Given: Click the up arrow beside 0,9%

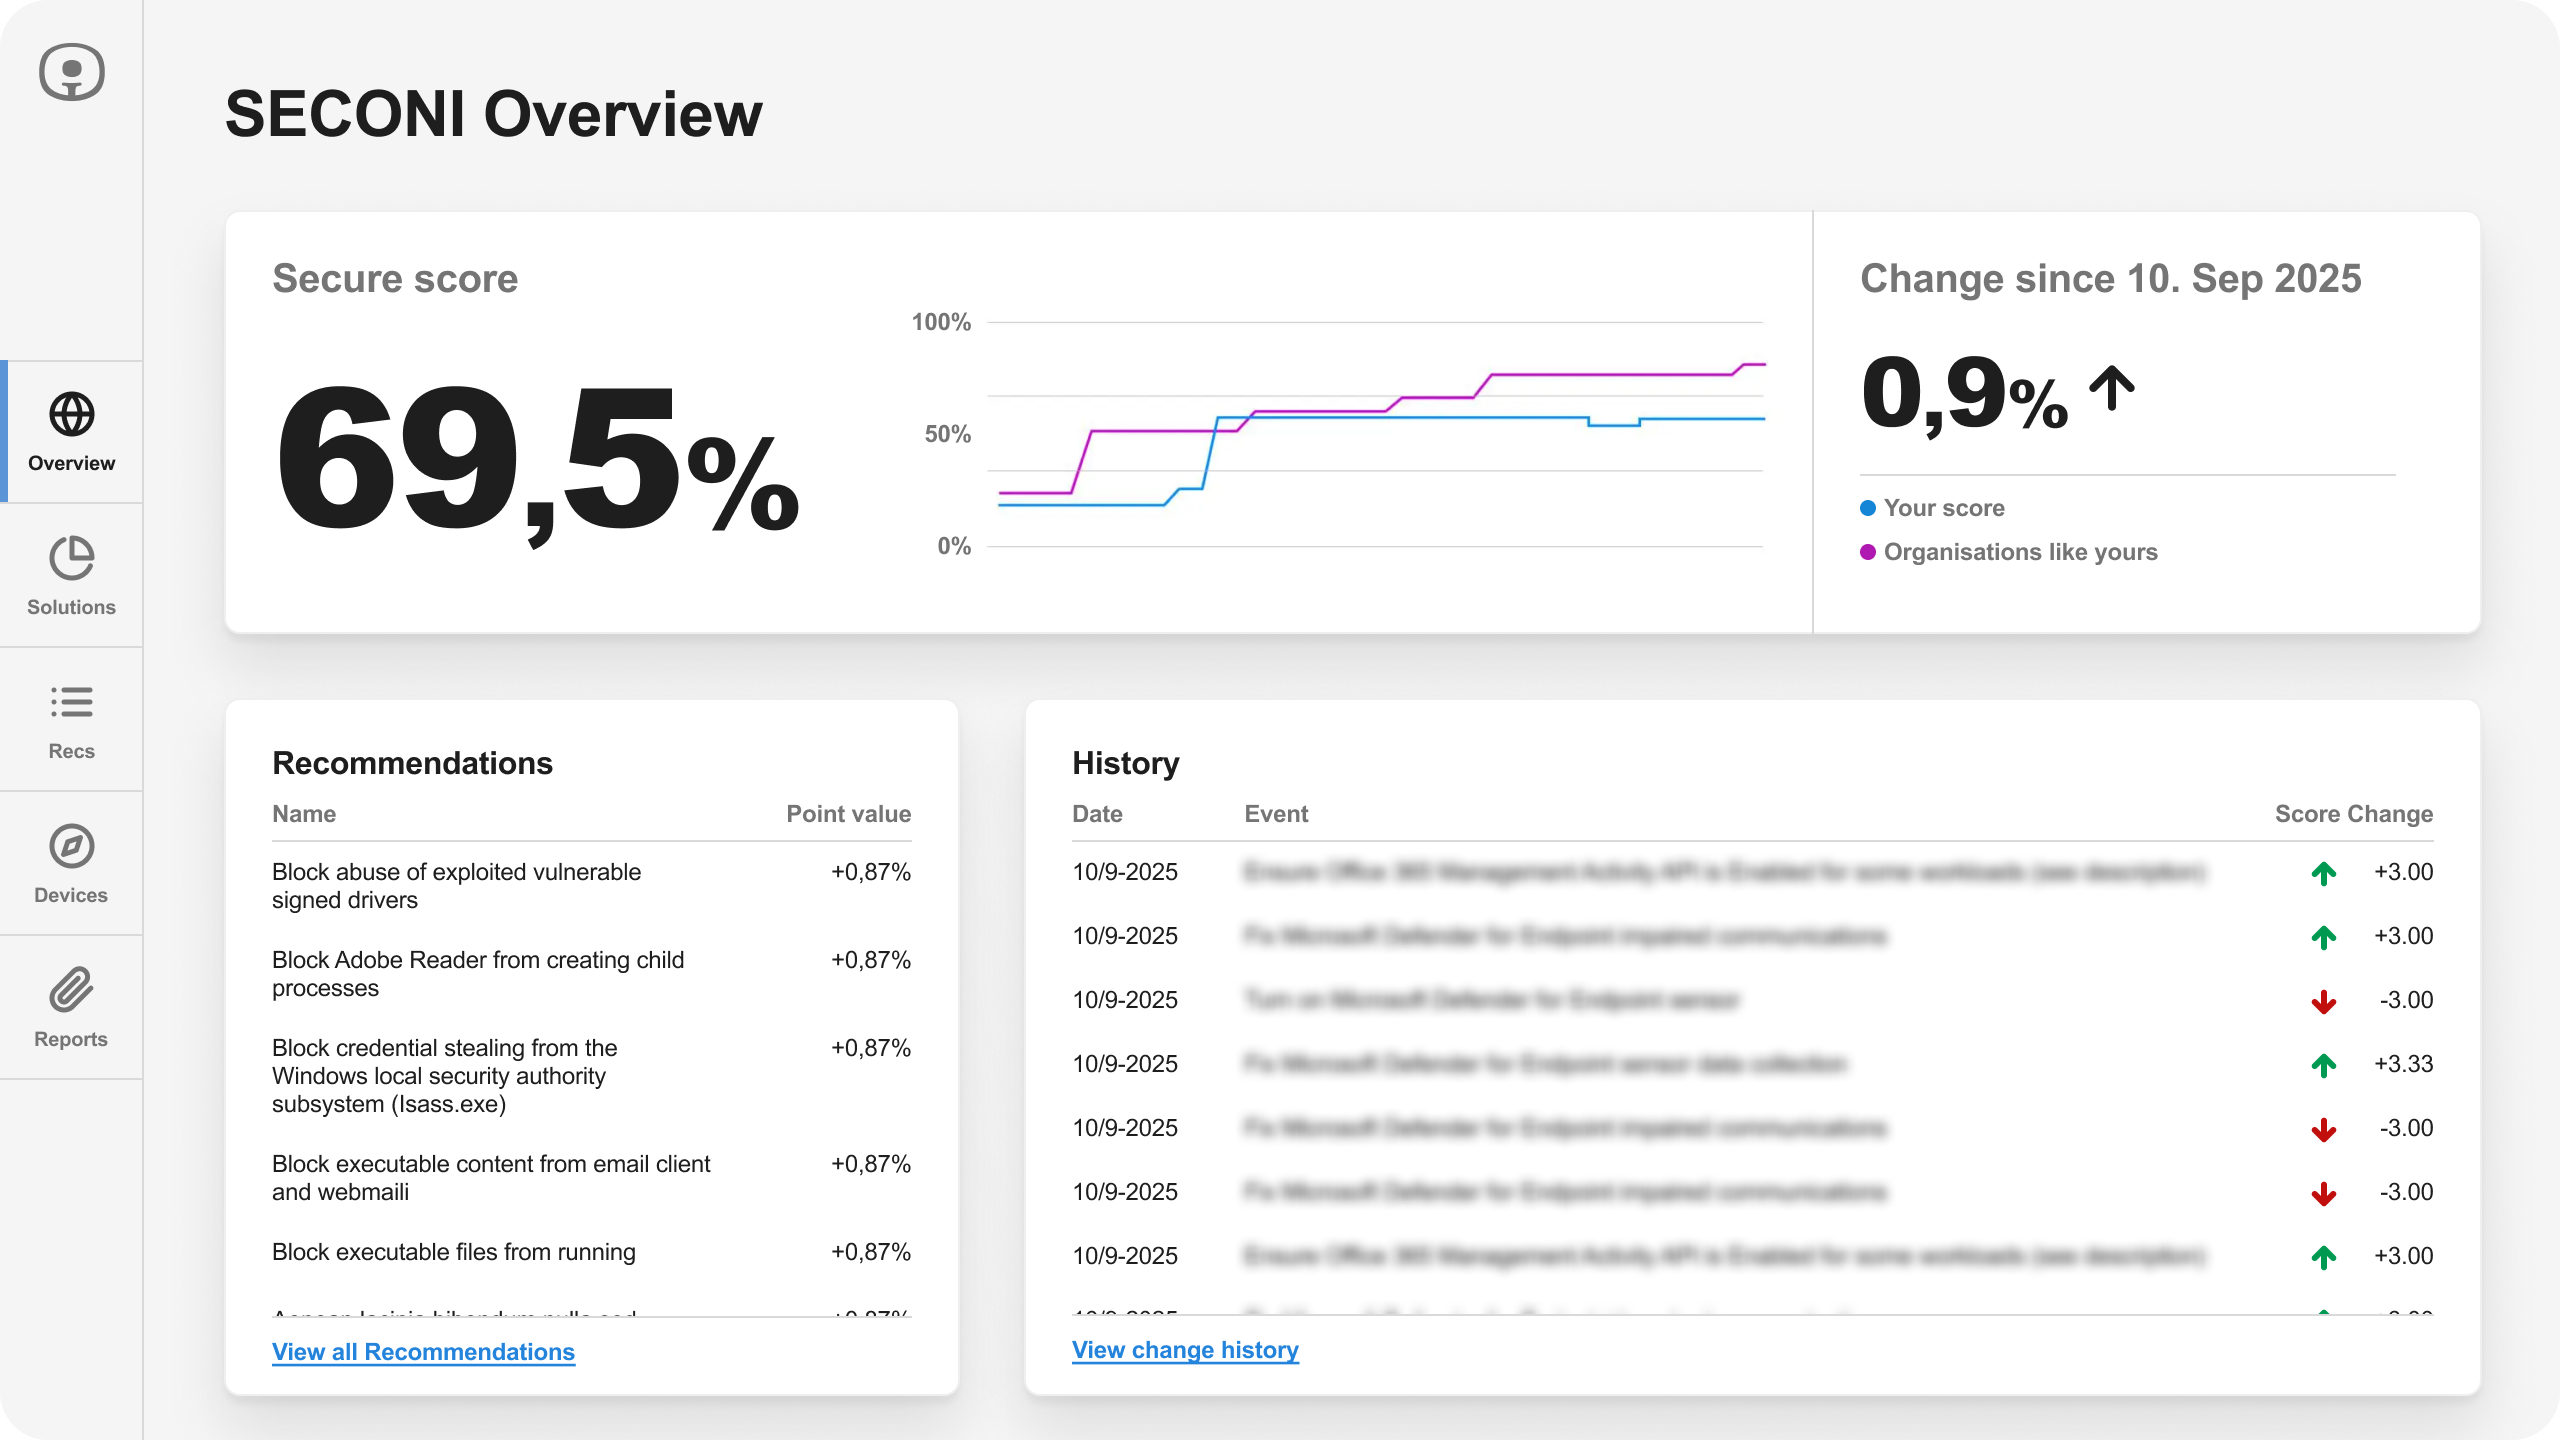Looking at the screenshot, I should [x=2111, y=388].
